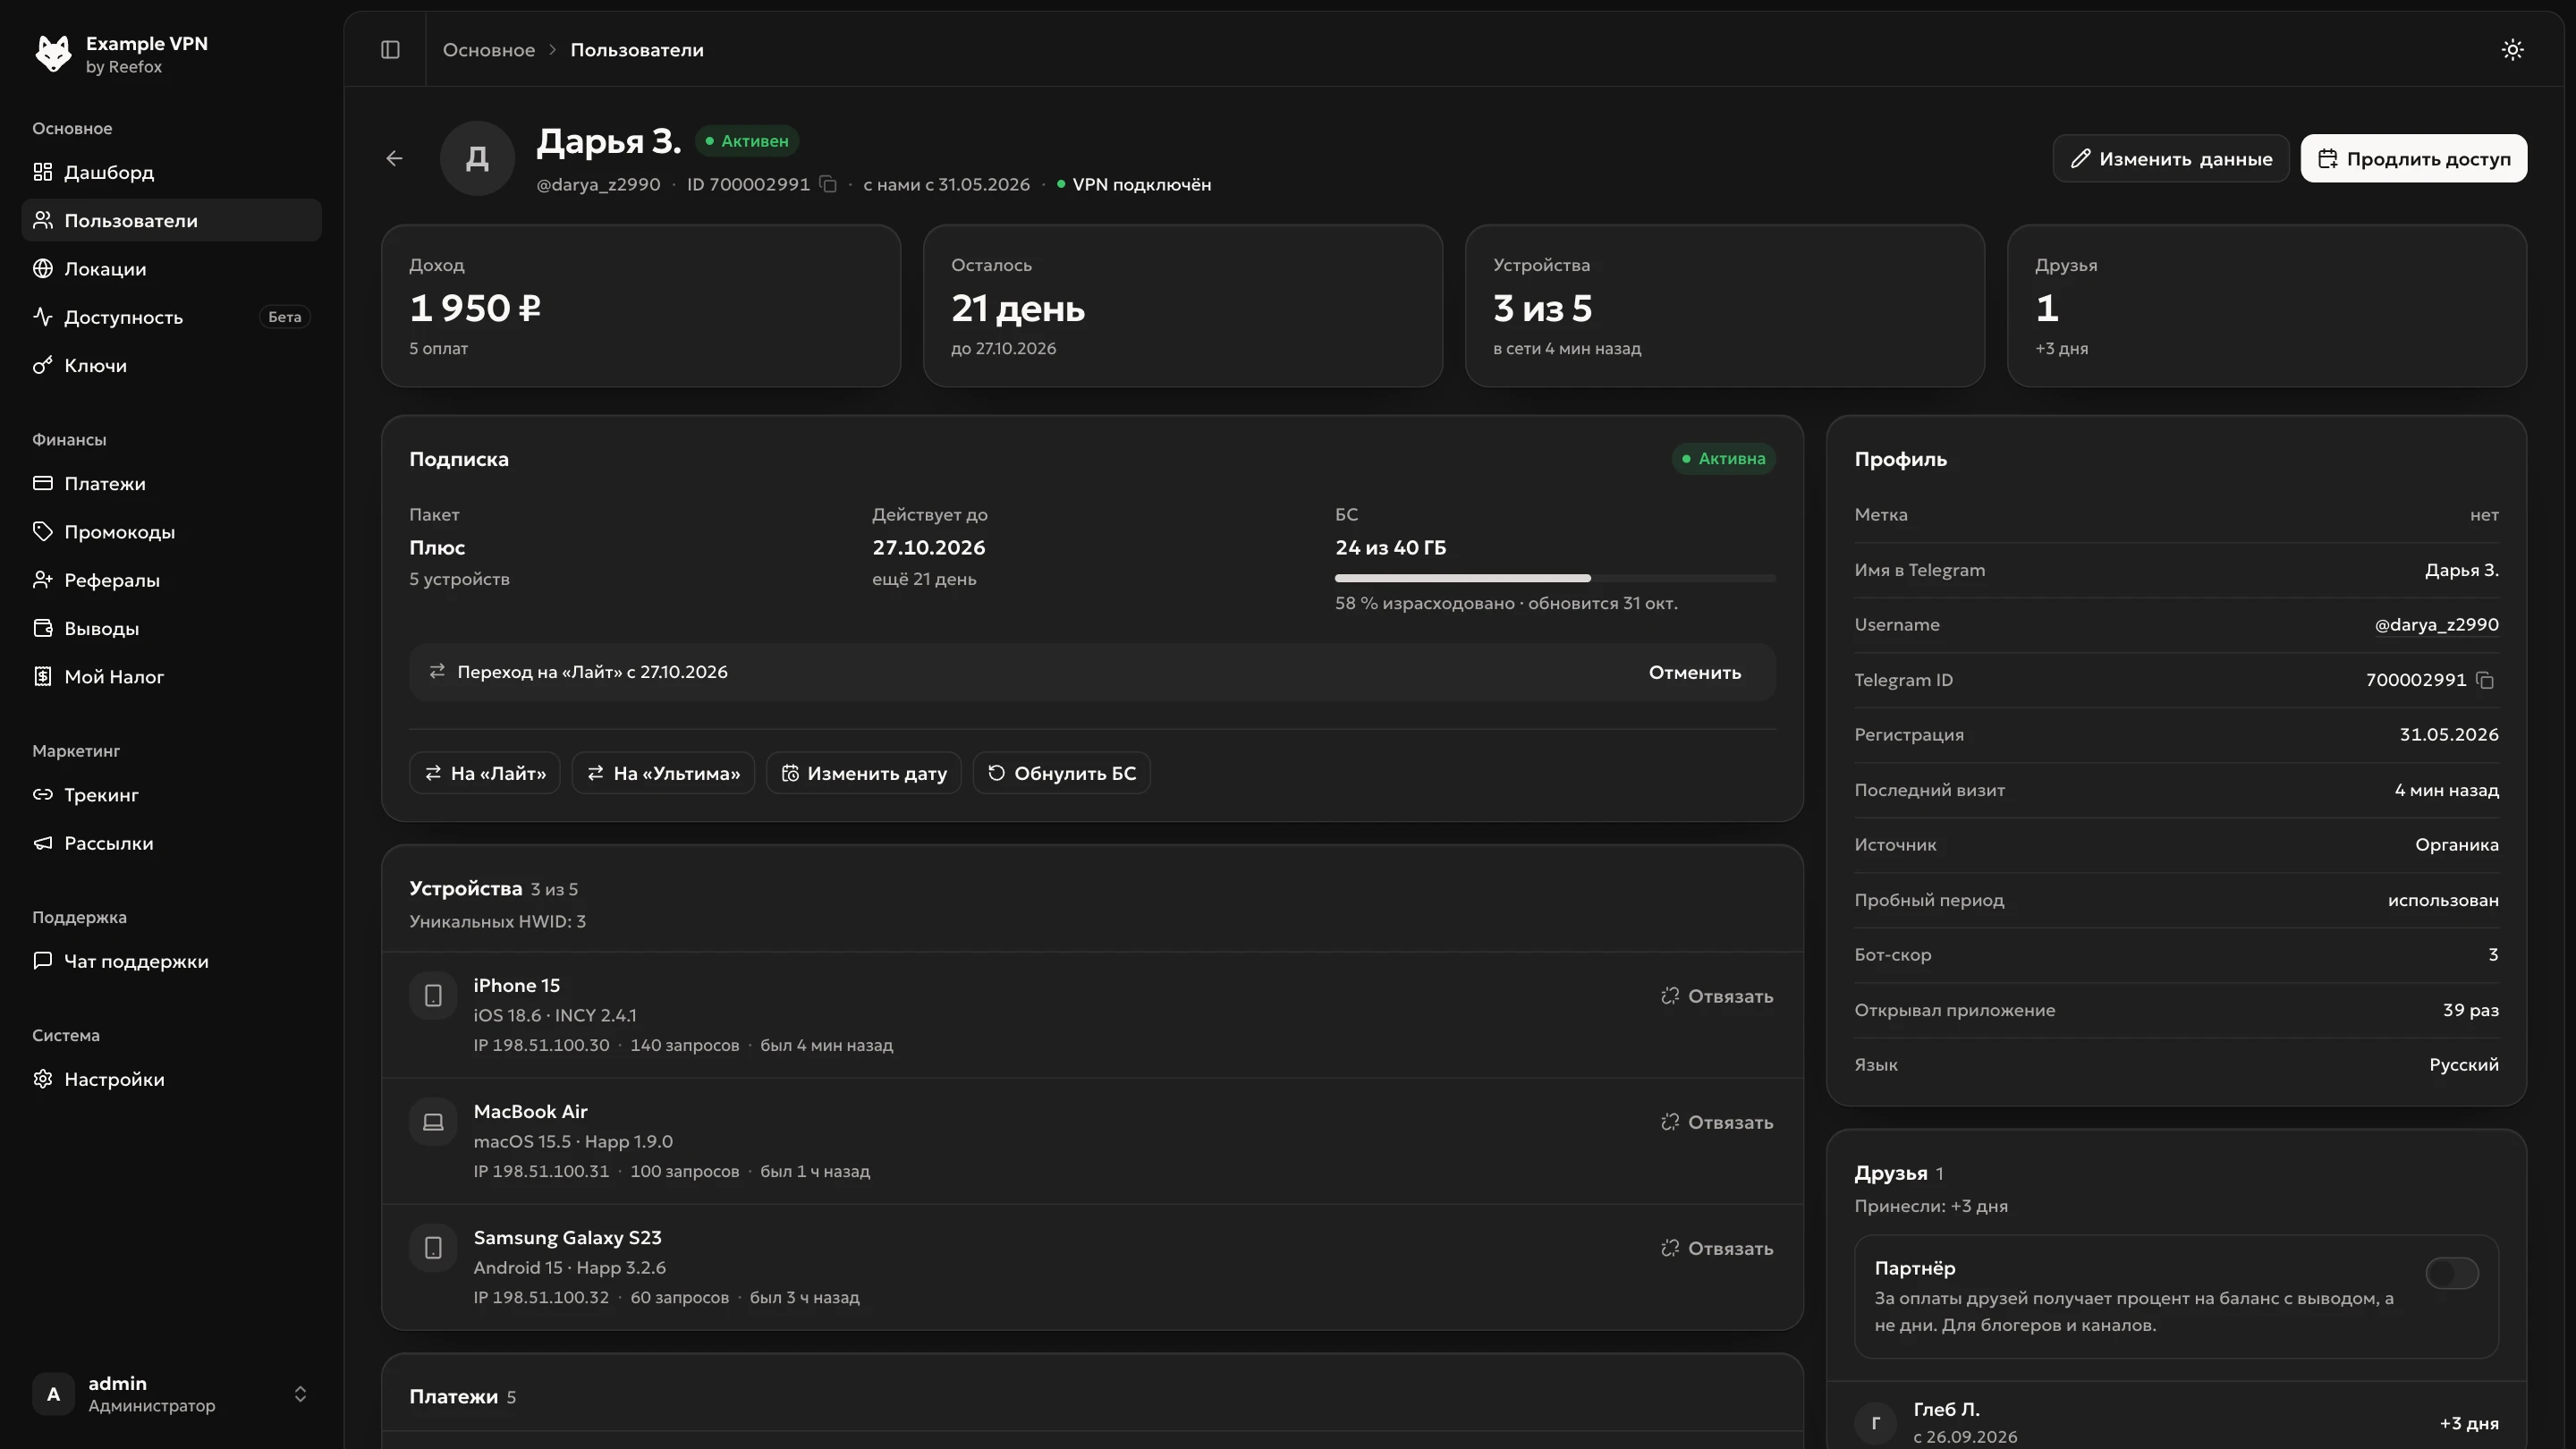2576x1449 pixels.
Task: Click Продлить доступ button
Action: 2414,158
